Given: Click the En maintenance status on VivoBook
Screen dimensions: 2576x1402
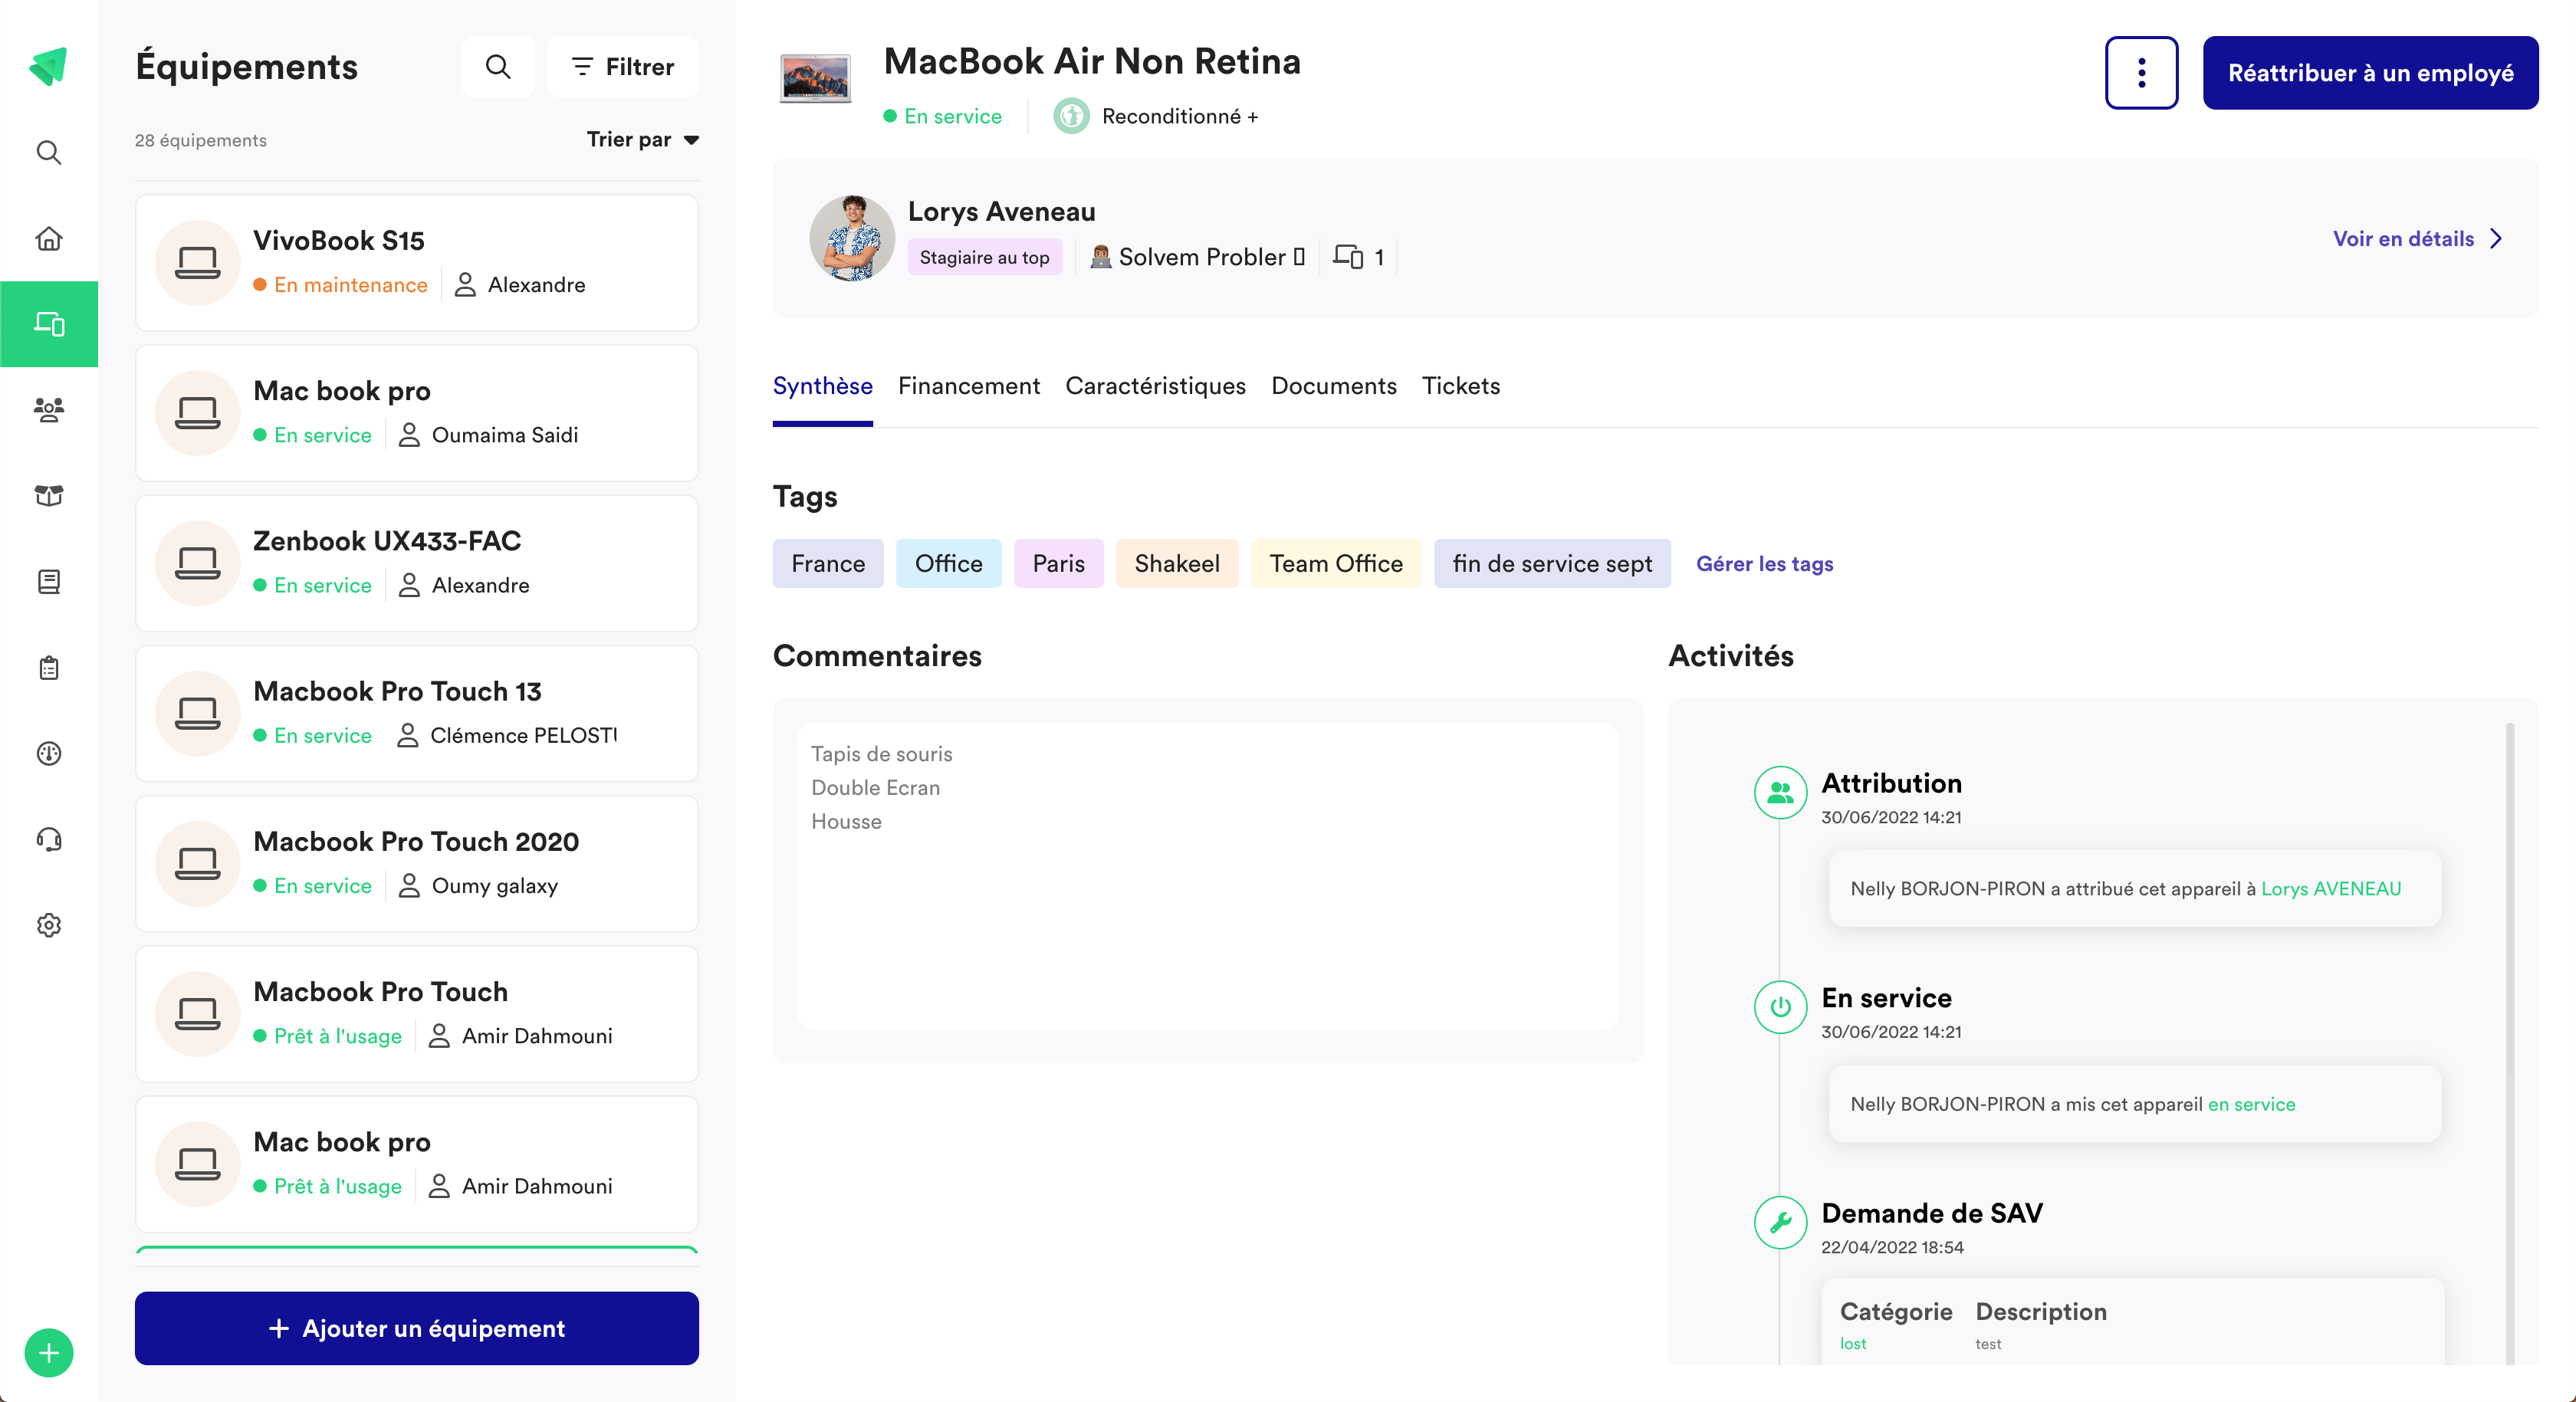Looking at the screenshot, I should (x=340, y=285).
